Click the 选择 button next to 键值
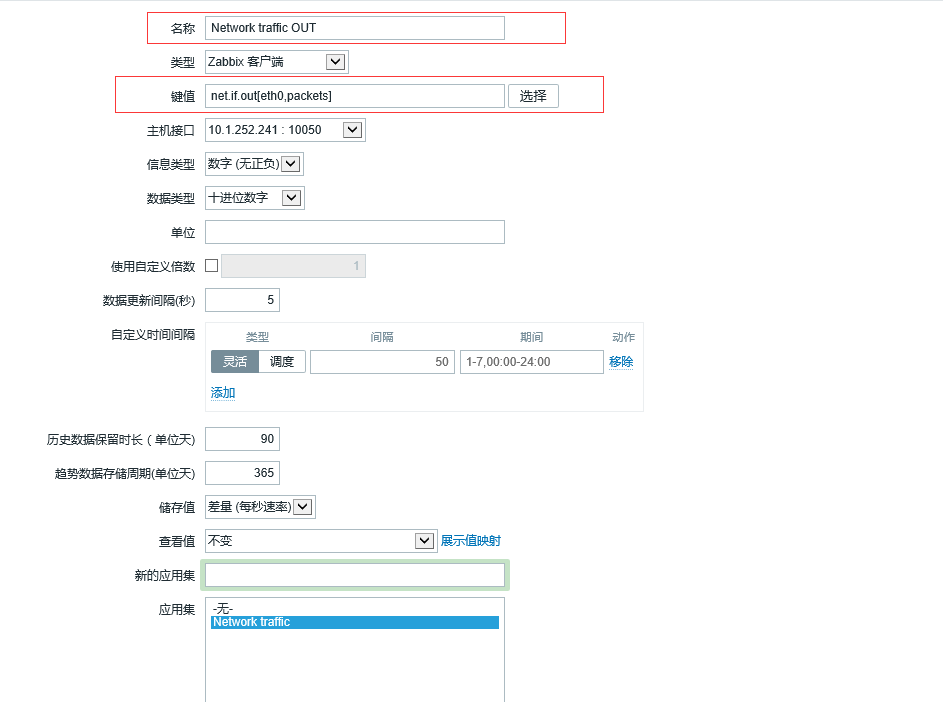943x702 pixels. click(x=533, y=96)
